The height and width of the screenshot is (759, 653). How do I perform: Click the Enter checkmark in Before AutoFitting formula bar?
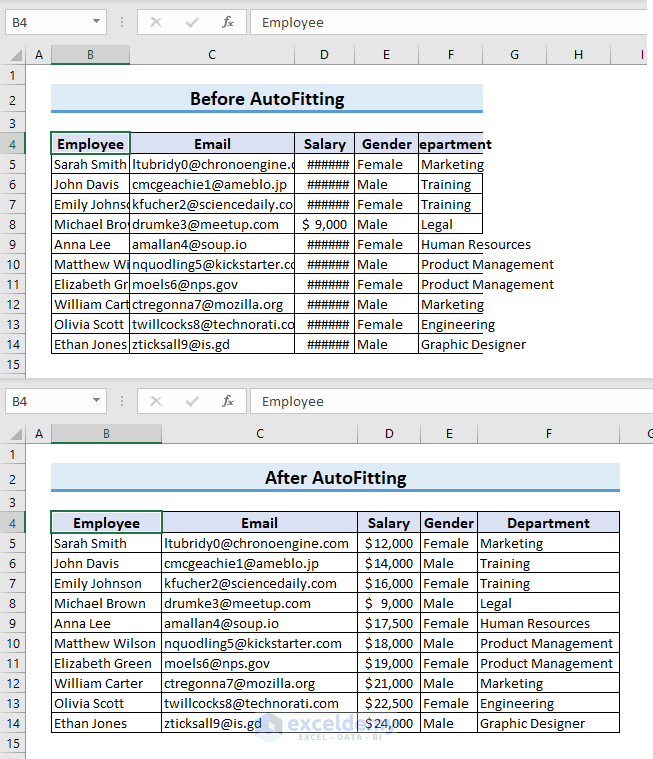click(192, 22)
